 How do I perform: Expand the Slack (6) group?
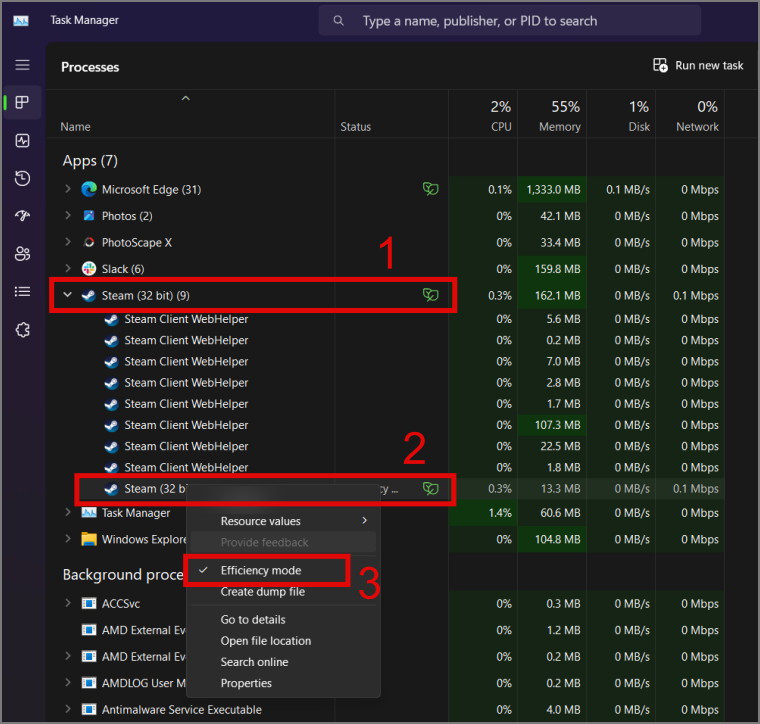(68, 268)
